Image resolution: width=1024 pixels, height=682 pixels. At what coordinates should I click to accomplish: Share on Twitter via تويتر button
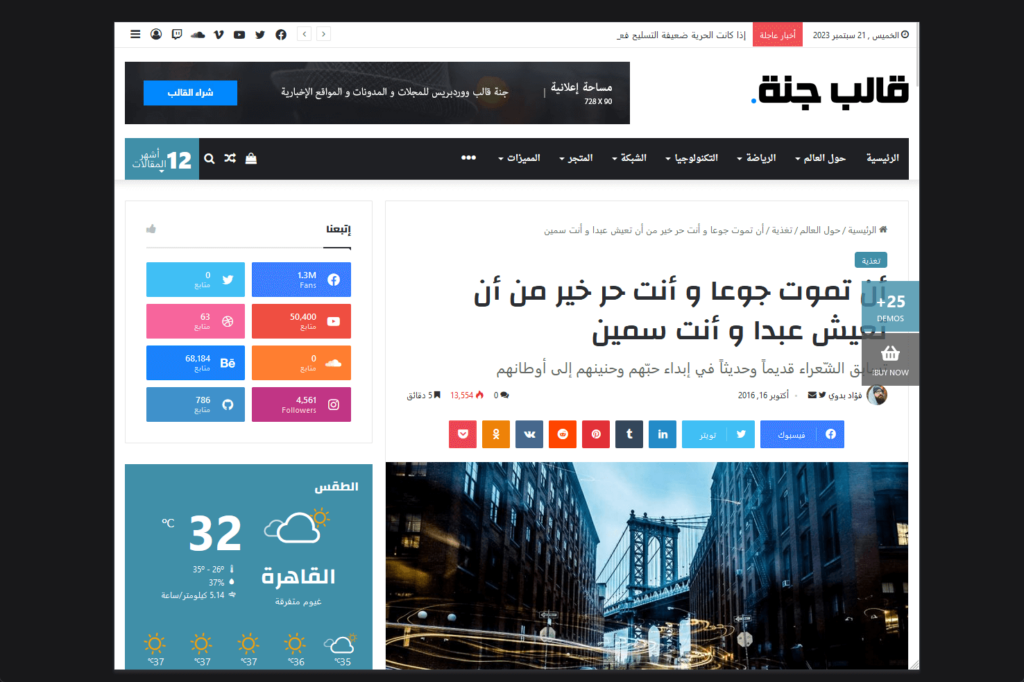tap(718, 434)
